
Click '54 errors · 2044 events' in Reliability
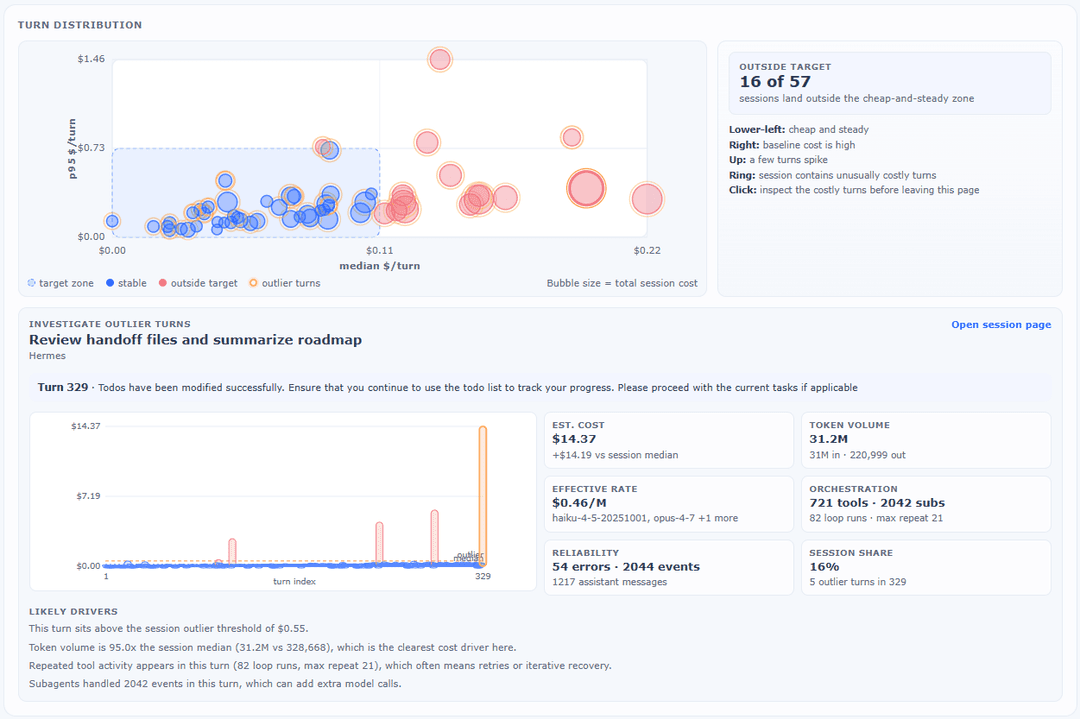pyautogui.click(x=625, y=567)
